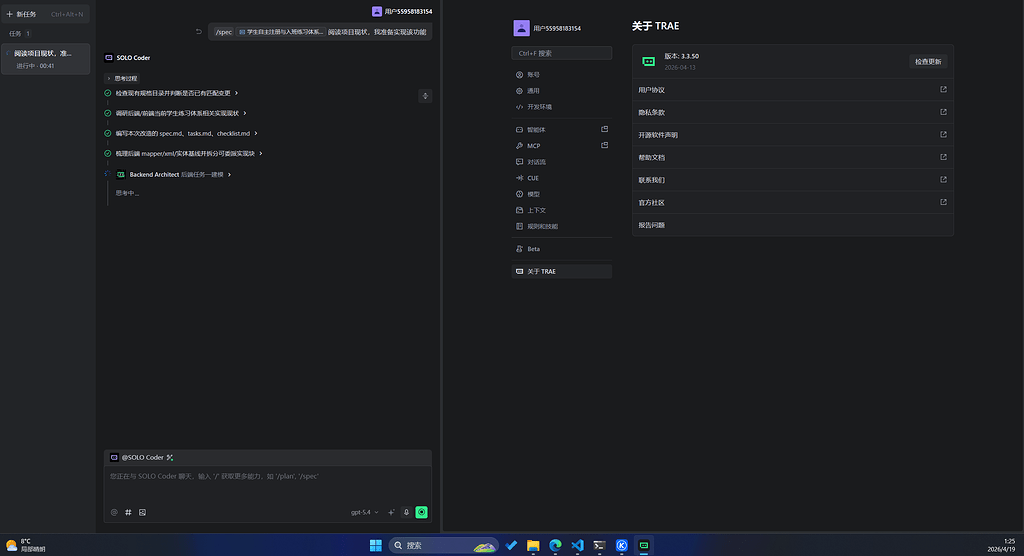Click the weather widget in taskbar
The height and width of the screenshot is (556, 1024).
point(26,545)
